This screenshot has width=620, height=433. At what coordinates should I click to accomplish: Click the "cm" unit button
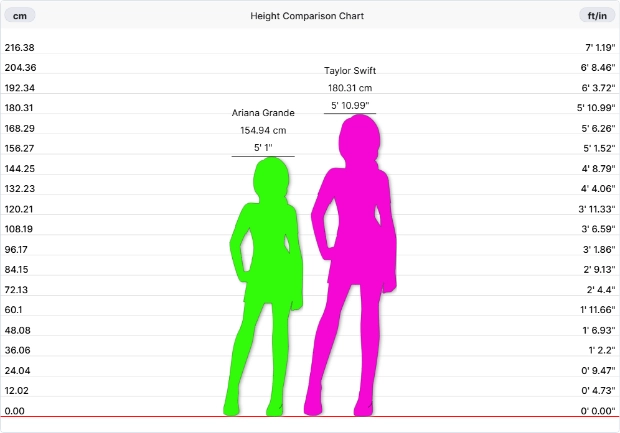point(20,16)
